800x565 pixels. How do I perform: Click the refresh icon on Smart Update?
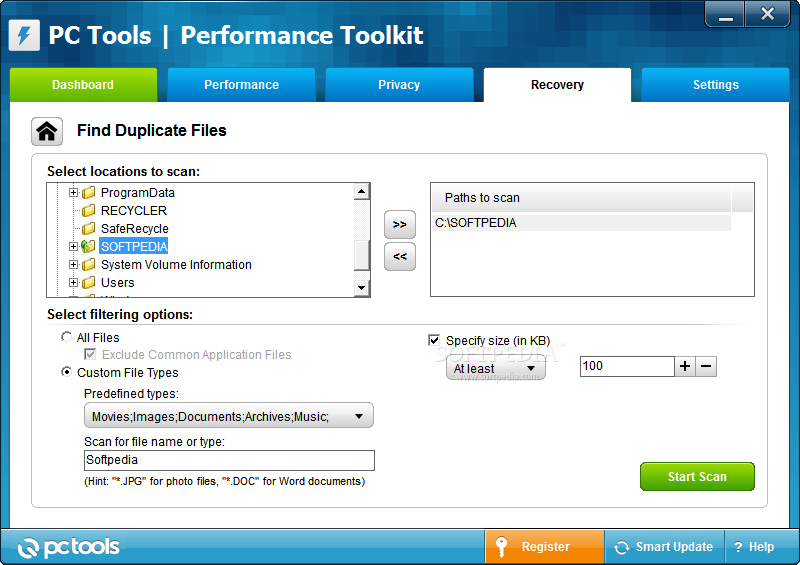click(x=621, y=547)
